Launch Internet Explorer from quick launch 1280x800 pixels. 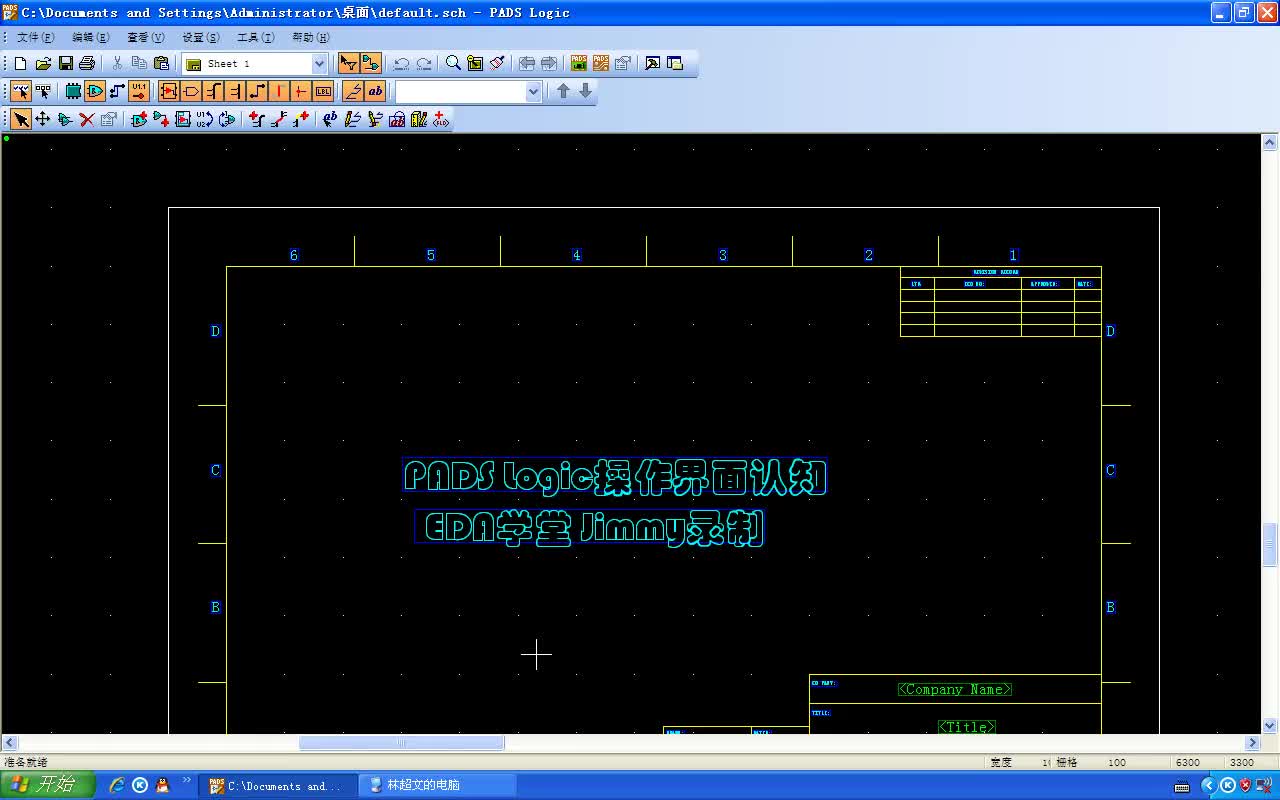tap(117, 785)
